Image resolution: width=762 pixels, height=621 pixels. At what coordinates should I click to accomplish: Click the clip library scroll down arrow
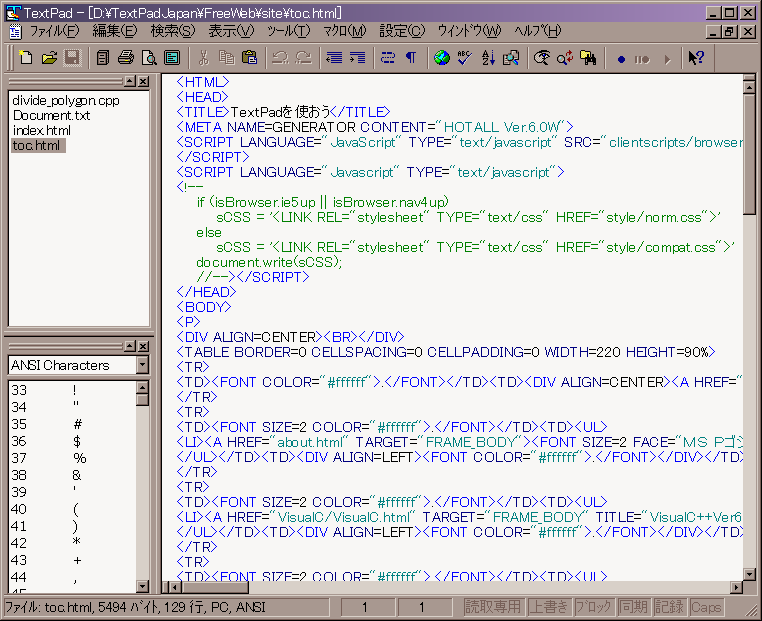(x=142, y=586)
